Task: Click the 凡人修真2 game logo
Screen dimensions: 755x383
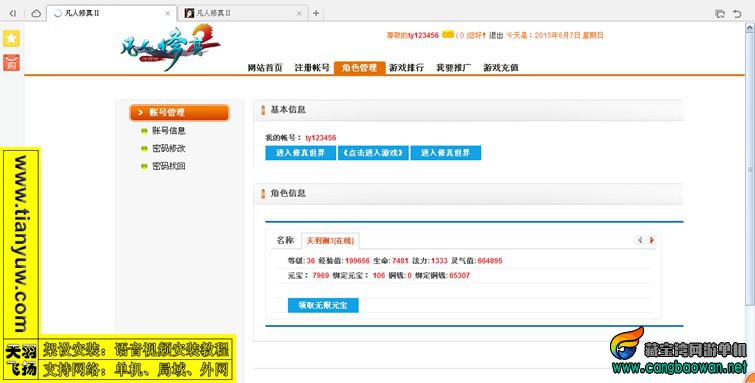Action: (170, 48)
